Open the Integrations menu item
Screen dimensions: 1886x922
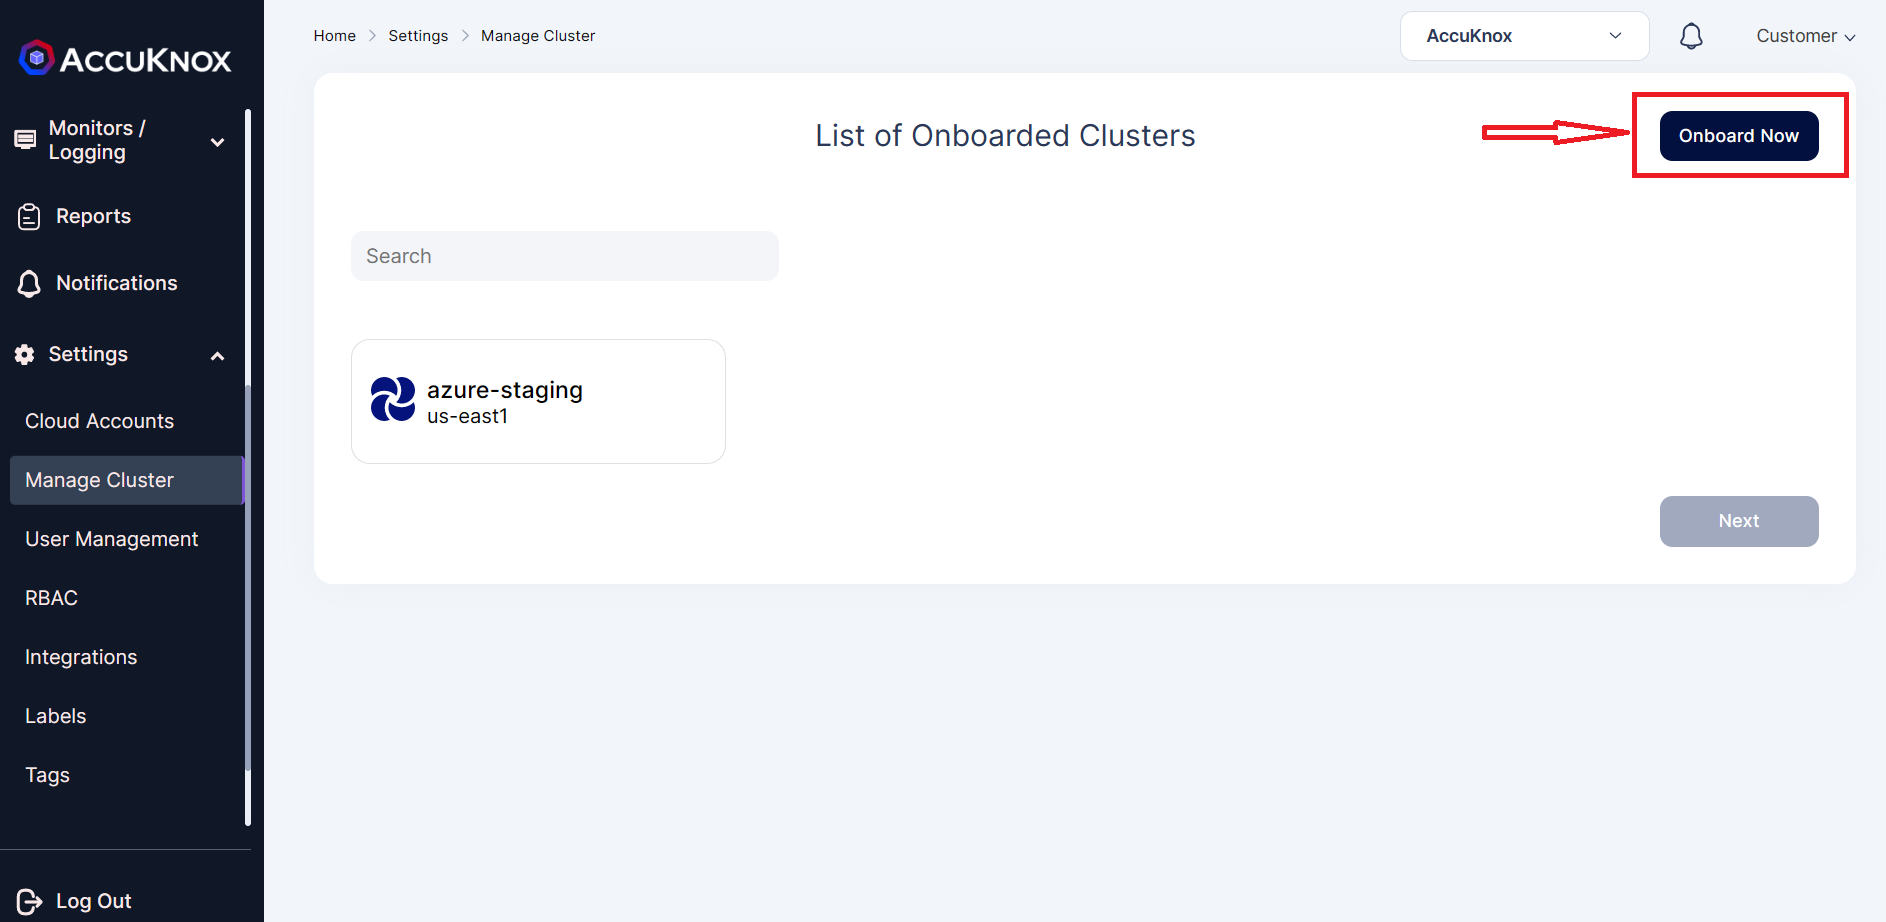(x=81, y=657)
